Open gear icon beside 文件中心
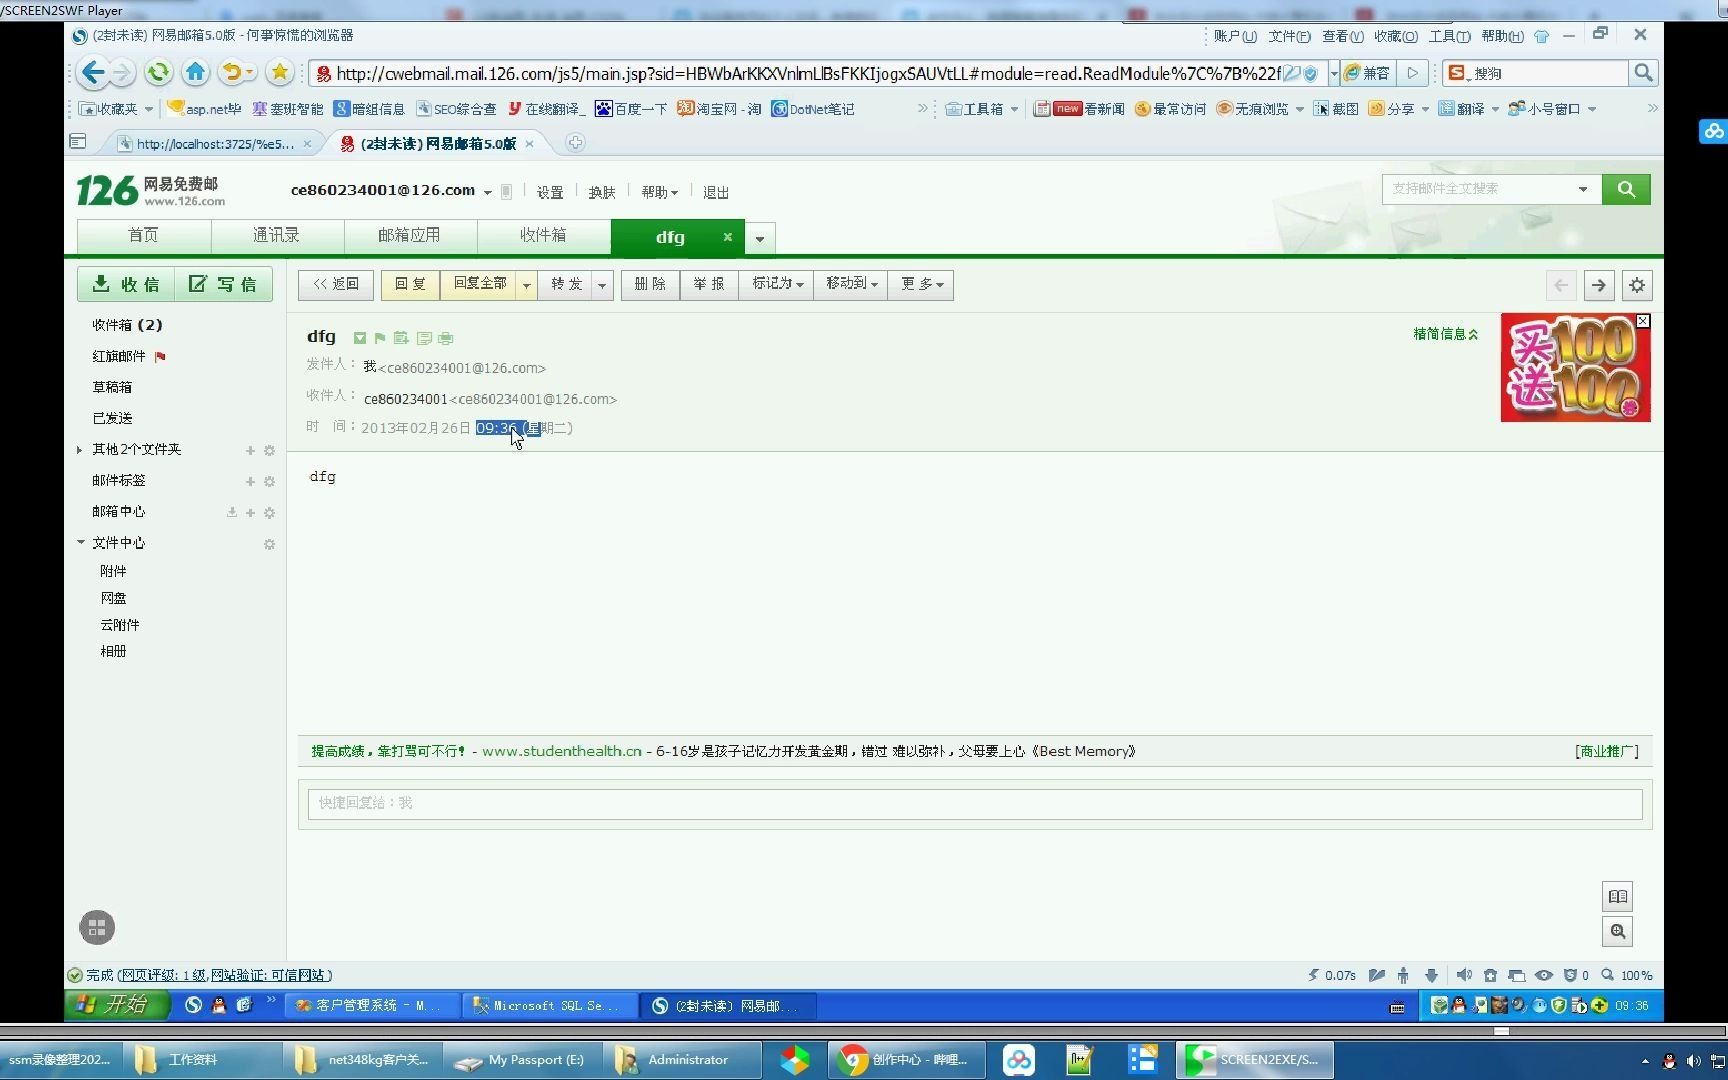The image size is (1728, 1080). click(x=269, y=545)
